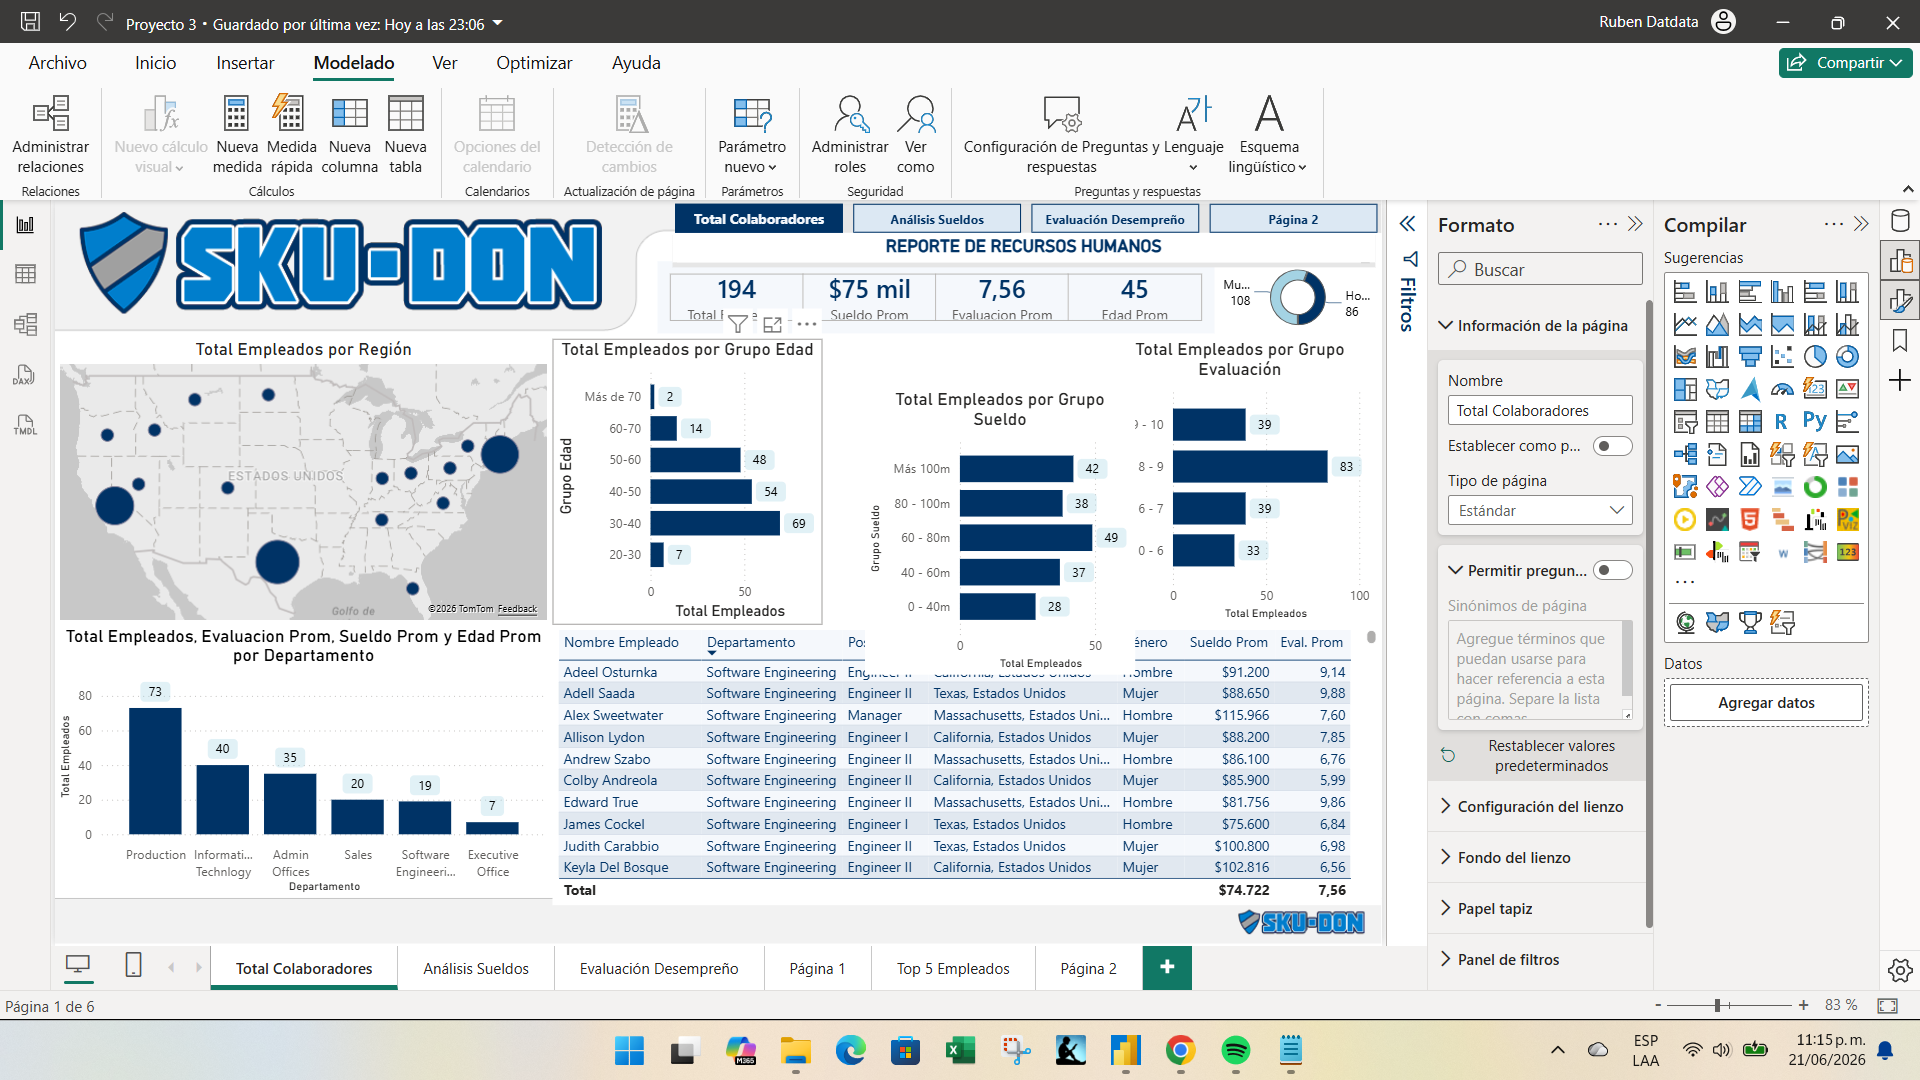The width and height of the screenshot is (1920, 1080).
Task: Create a Nueva medida
Action: coord(237,134)
